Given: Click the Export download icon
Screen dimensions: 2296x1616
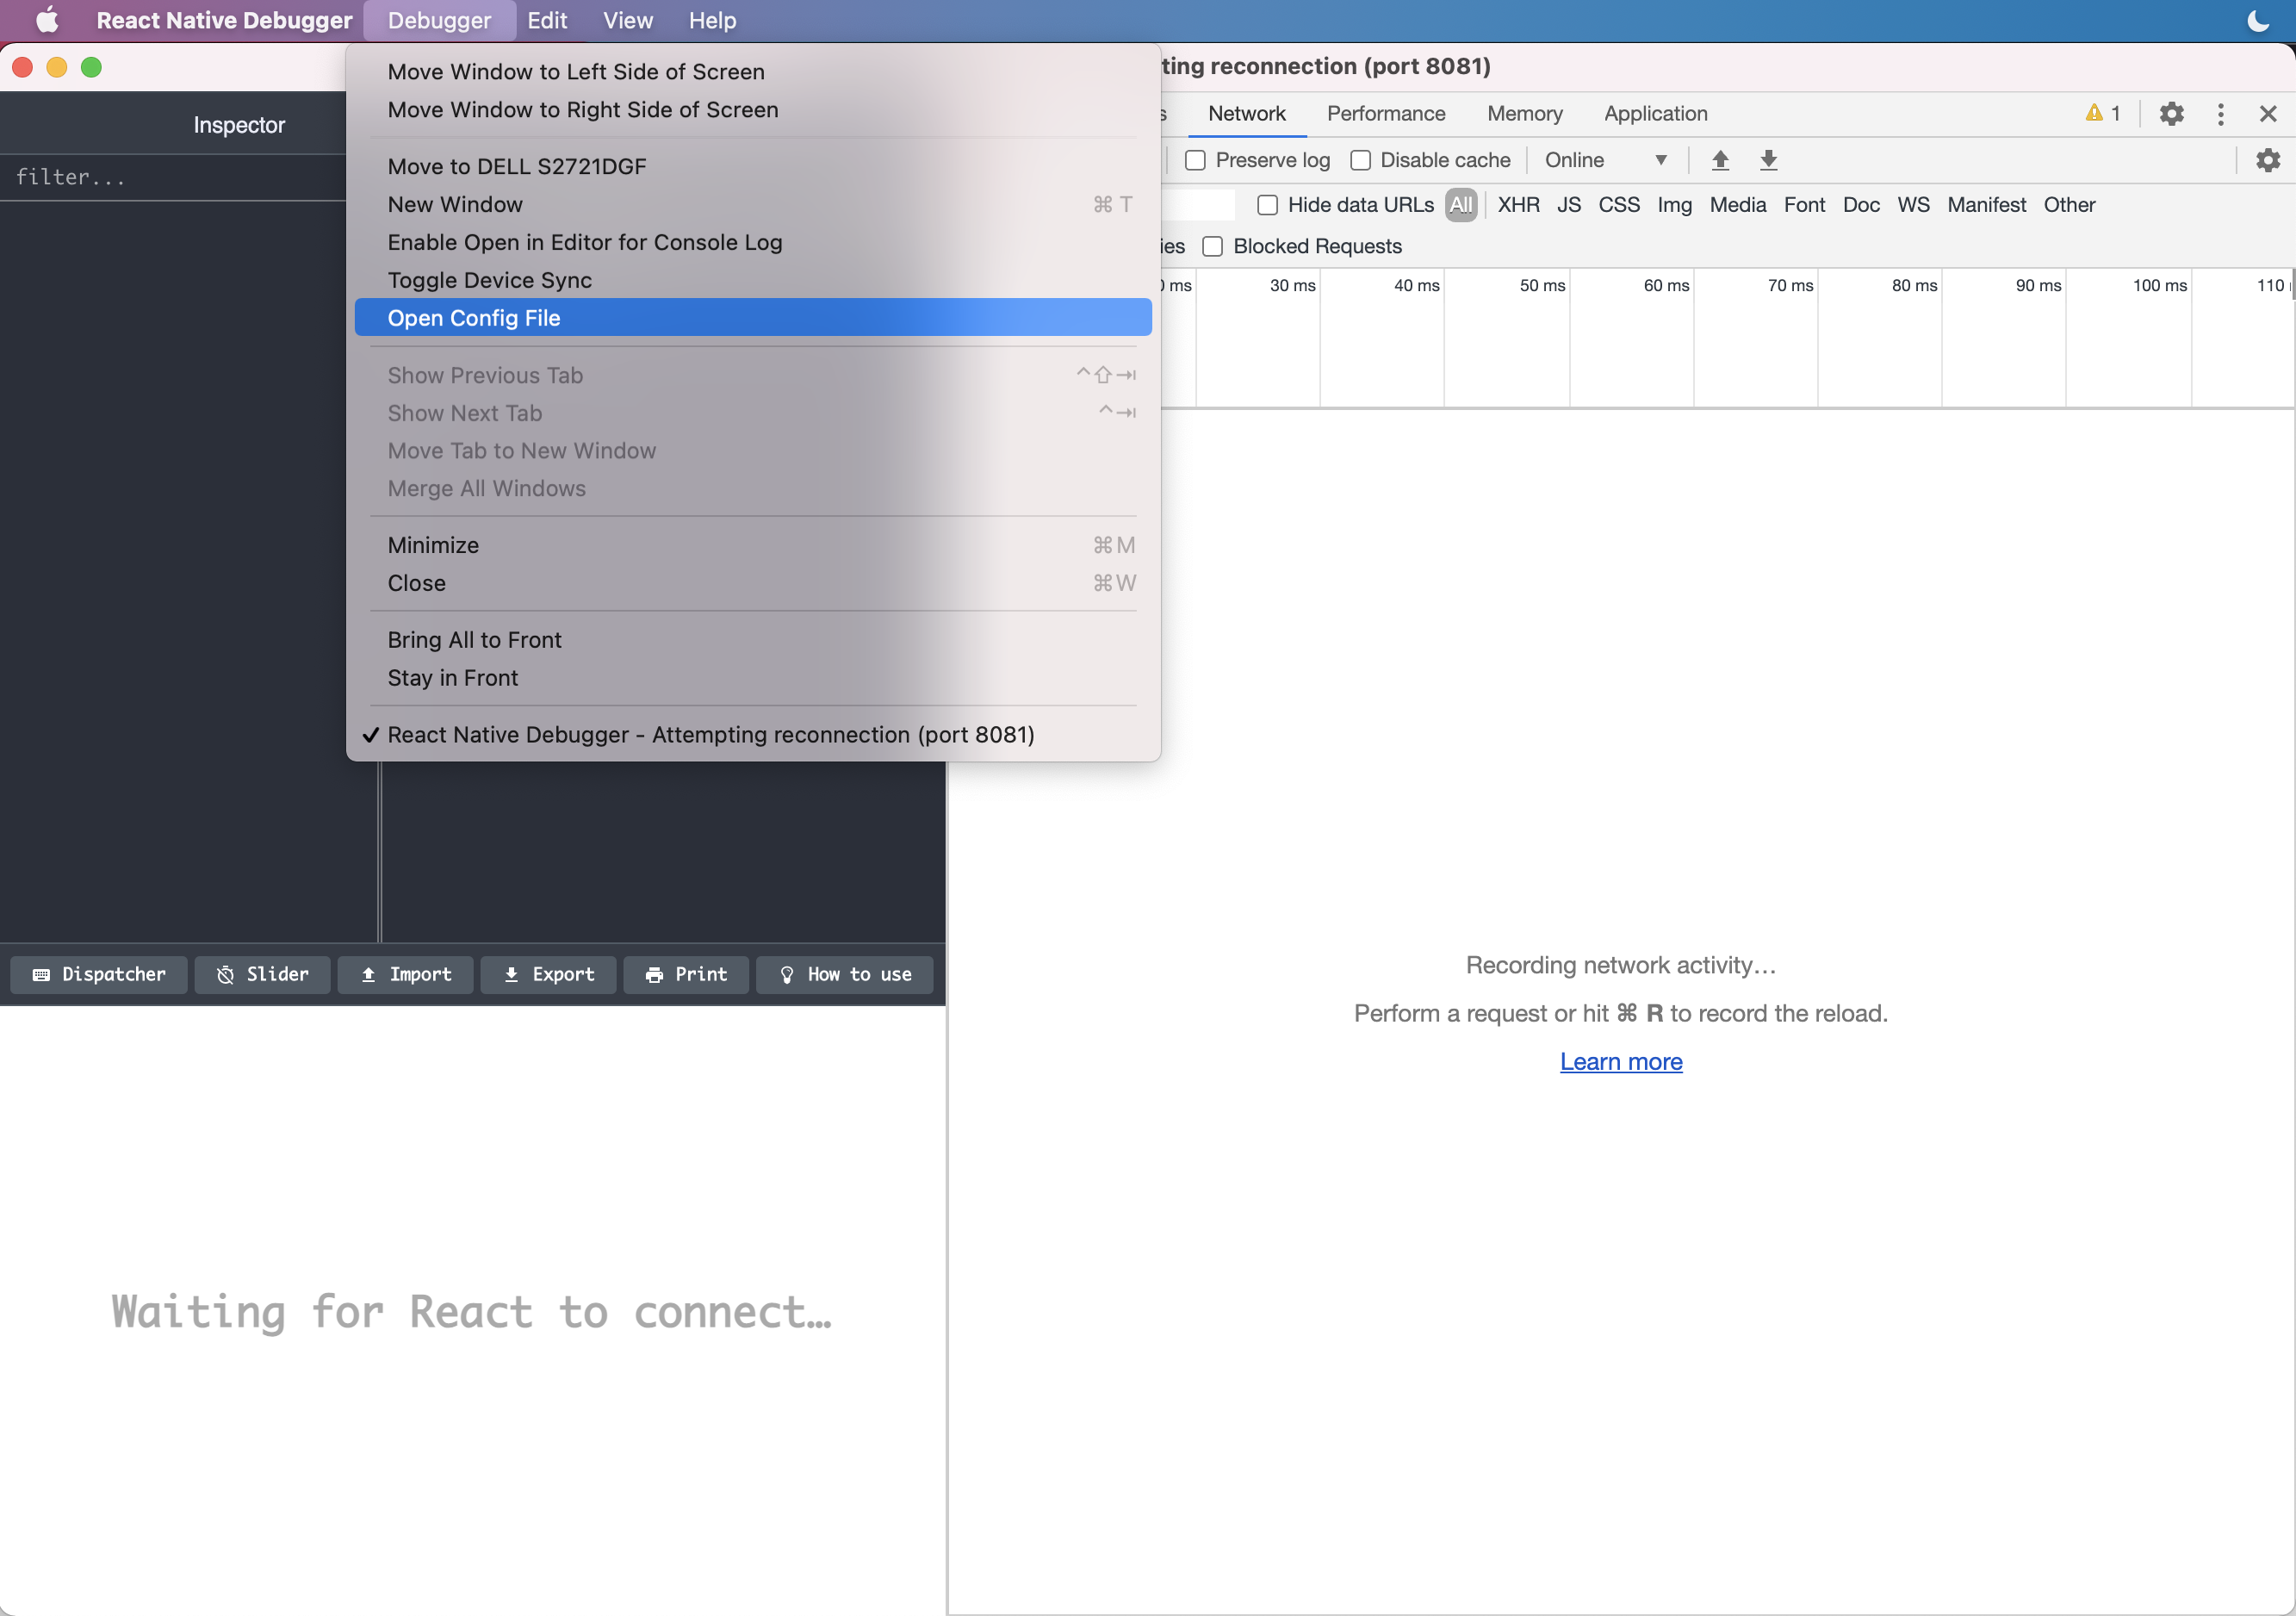Looking at the screenshot, I should click(511, 975).
